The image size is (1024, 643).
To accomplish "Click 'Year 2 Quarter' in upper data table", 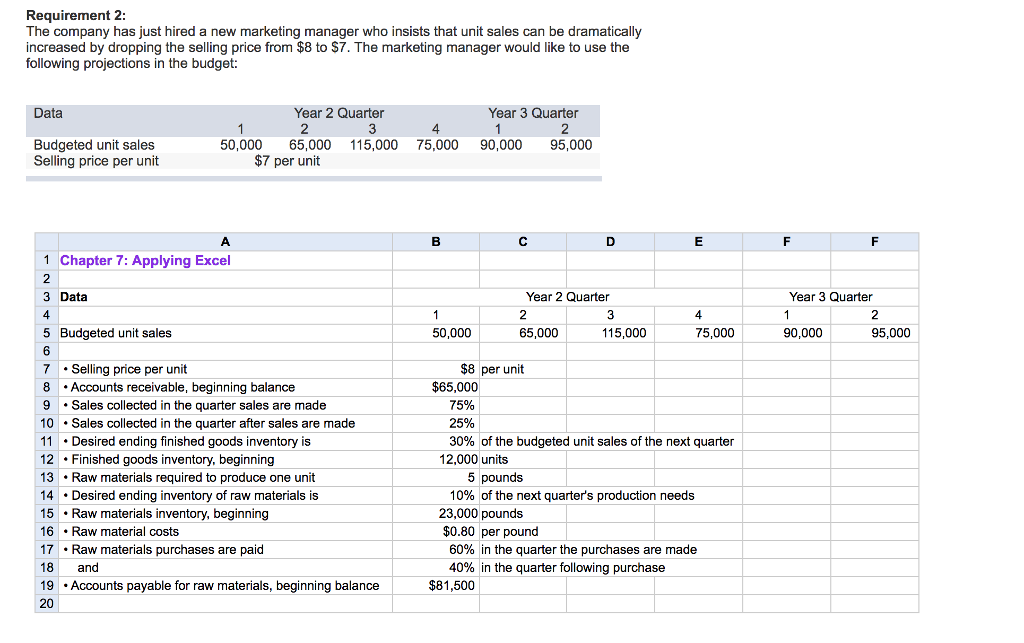I will (x=339, y=114).
